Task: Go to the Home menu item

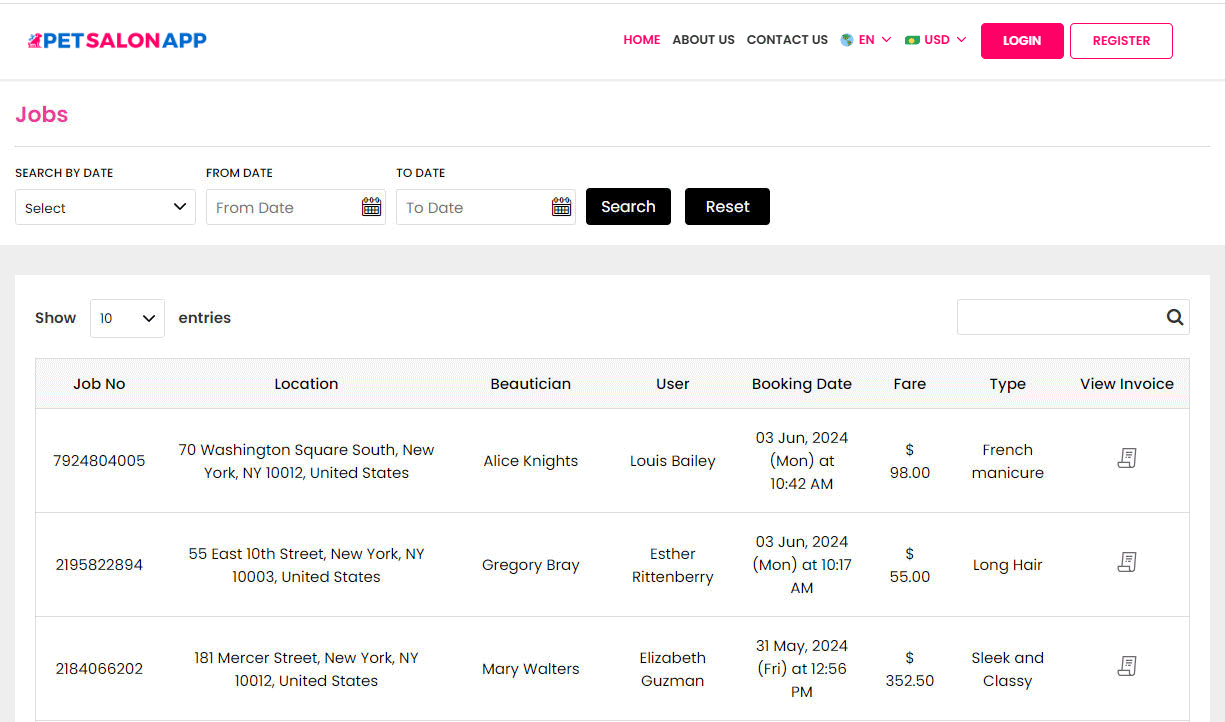Action: click(x=642, y=40)
